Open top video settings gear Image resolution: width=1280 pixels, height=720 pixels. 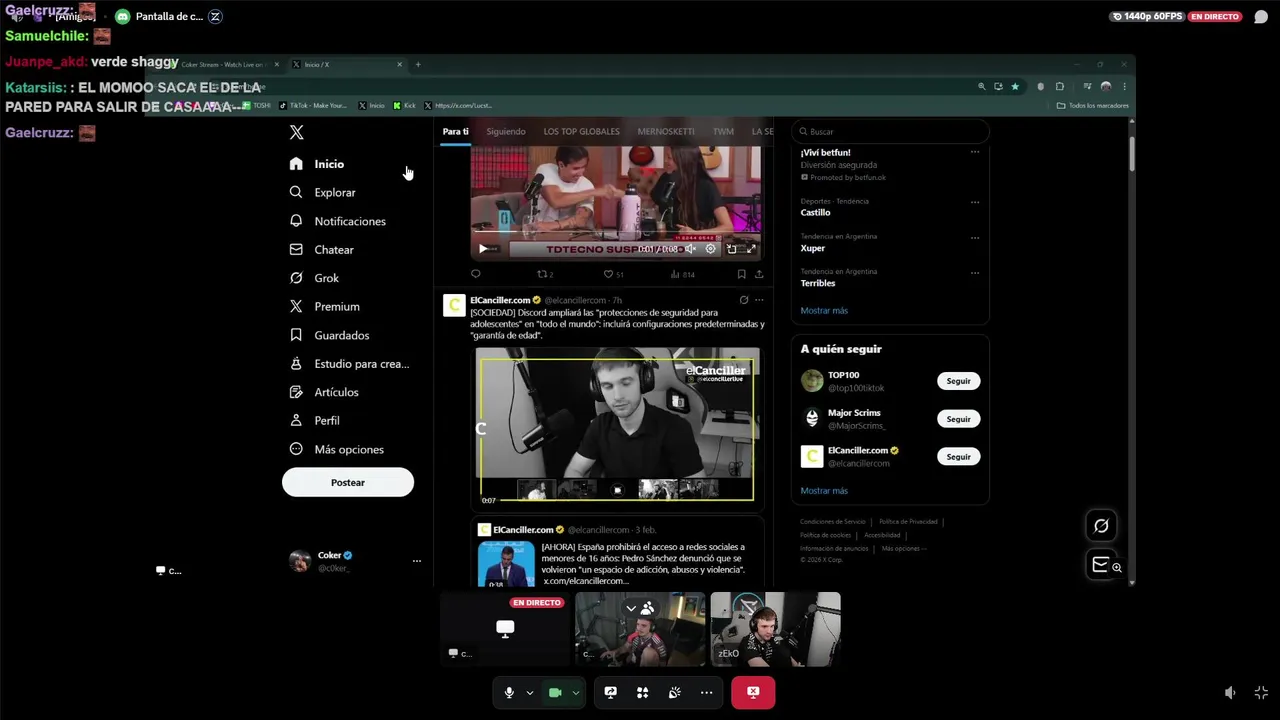coord(711,249)
